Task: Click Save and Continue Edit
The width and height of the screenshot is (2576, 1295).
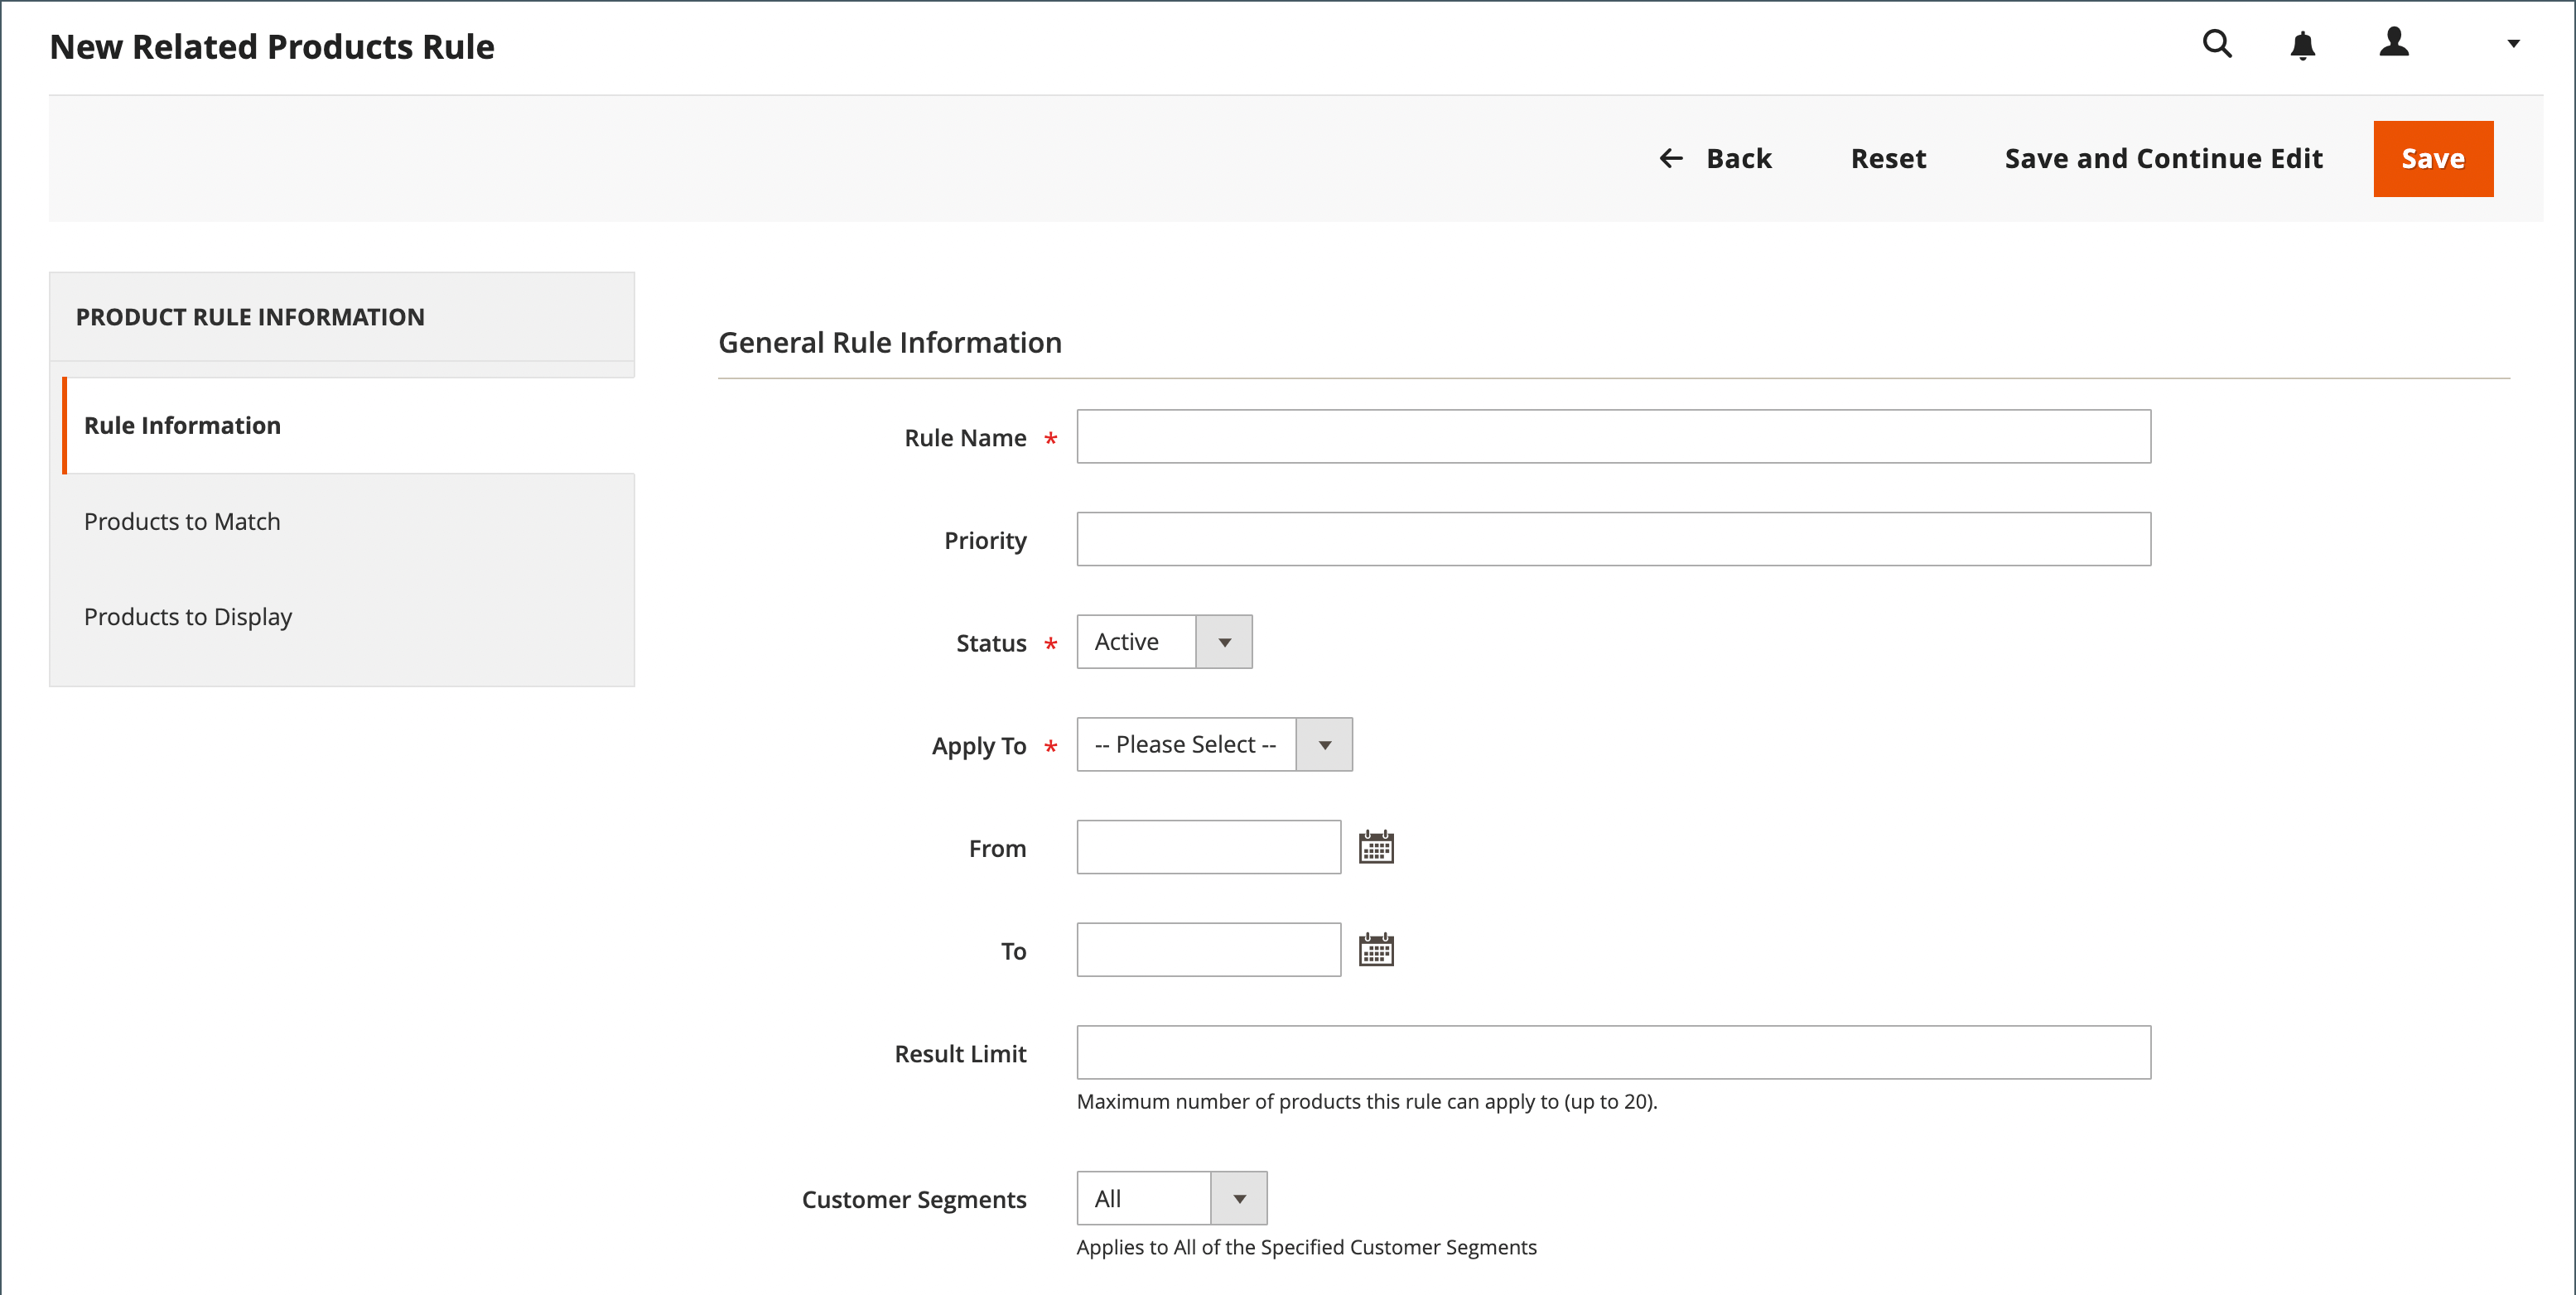Action: (x=2163, y=159)
